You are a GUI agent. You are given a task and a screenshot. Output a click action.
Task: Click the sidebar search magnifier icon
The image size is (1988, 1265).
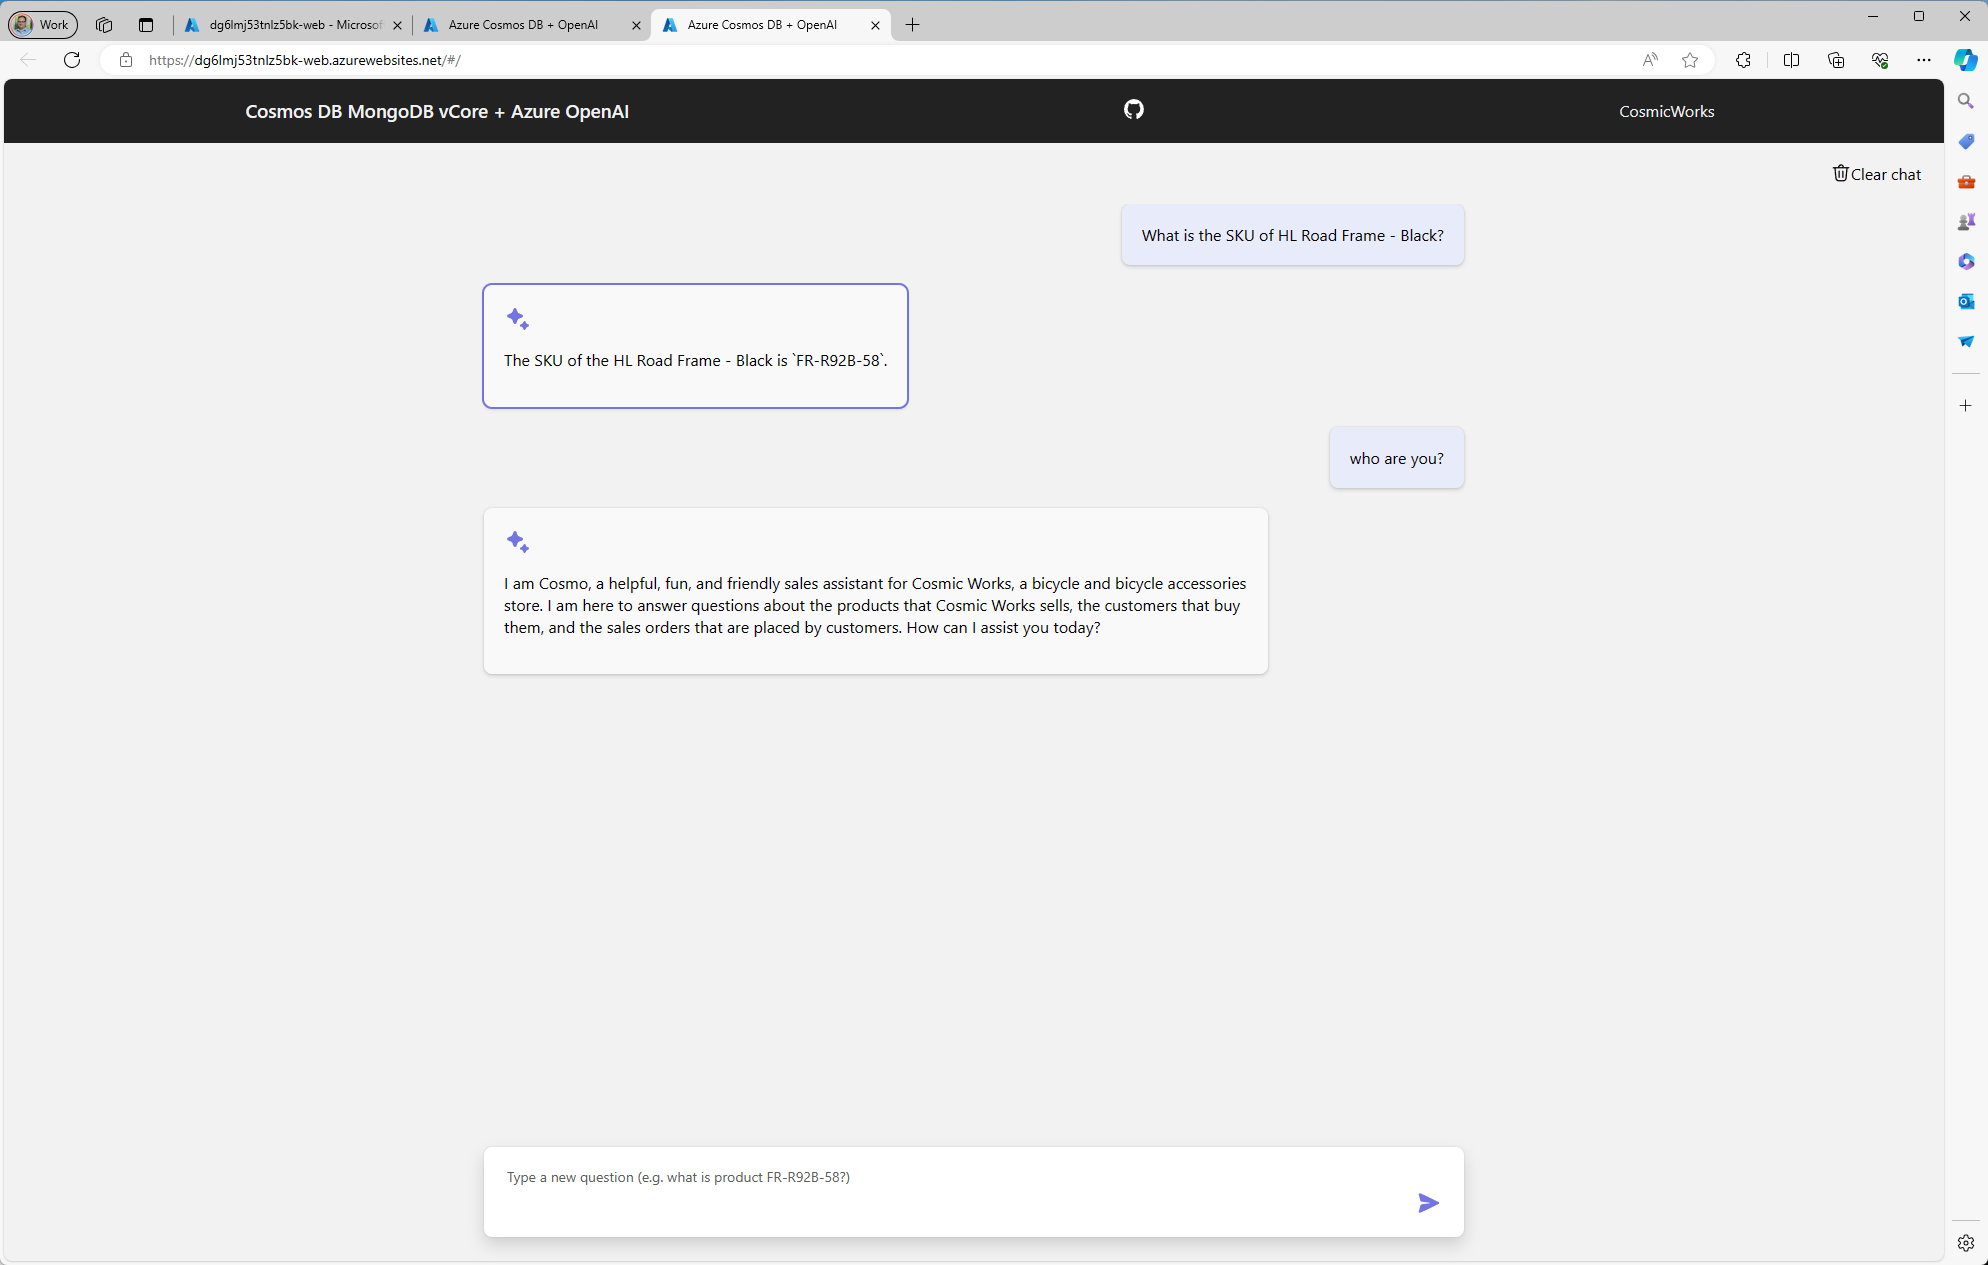pos(1965,101)
